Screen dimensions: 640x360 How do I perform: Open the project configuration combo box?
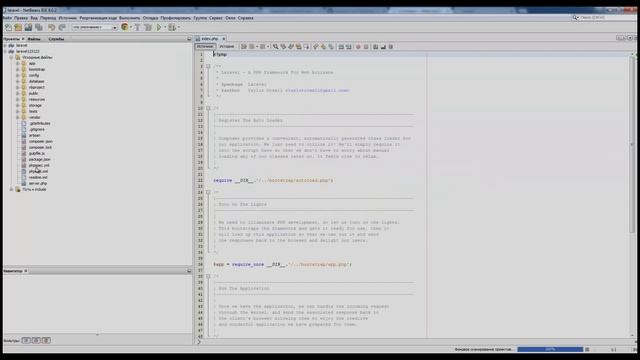point(94,27)
